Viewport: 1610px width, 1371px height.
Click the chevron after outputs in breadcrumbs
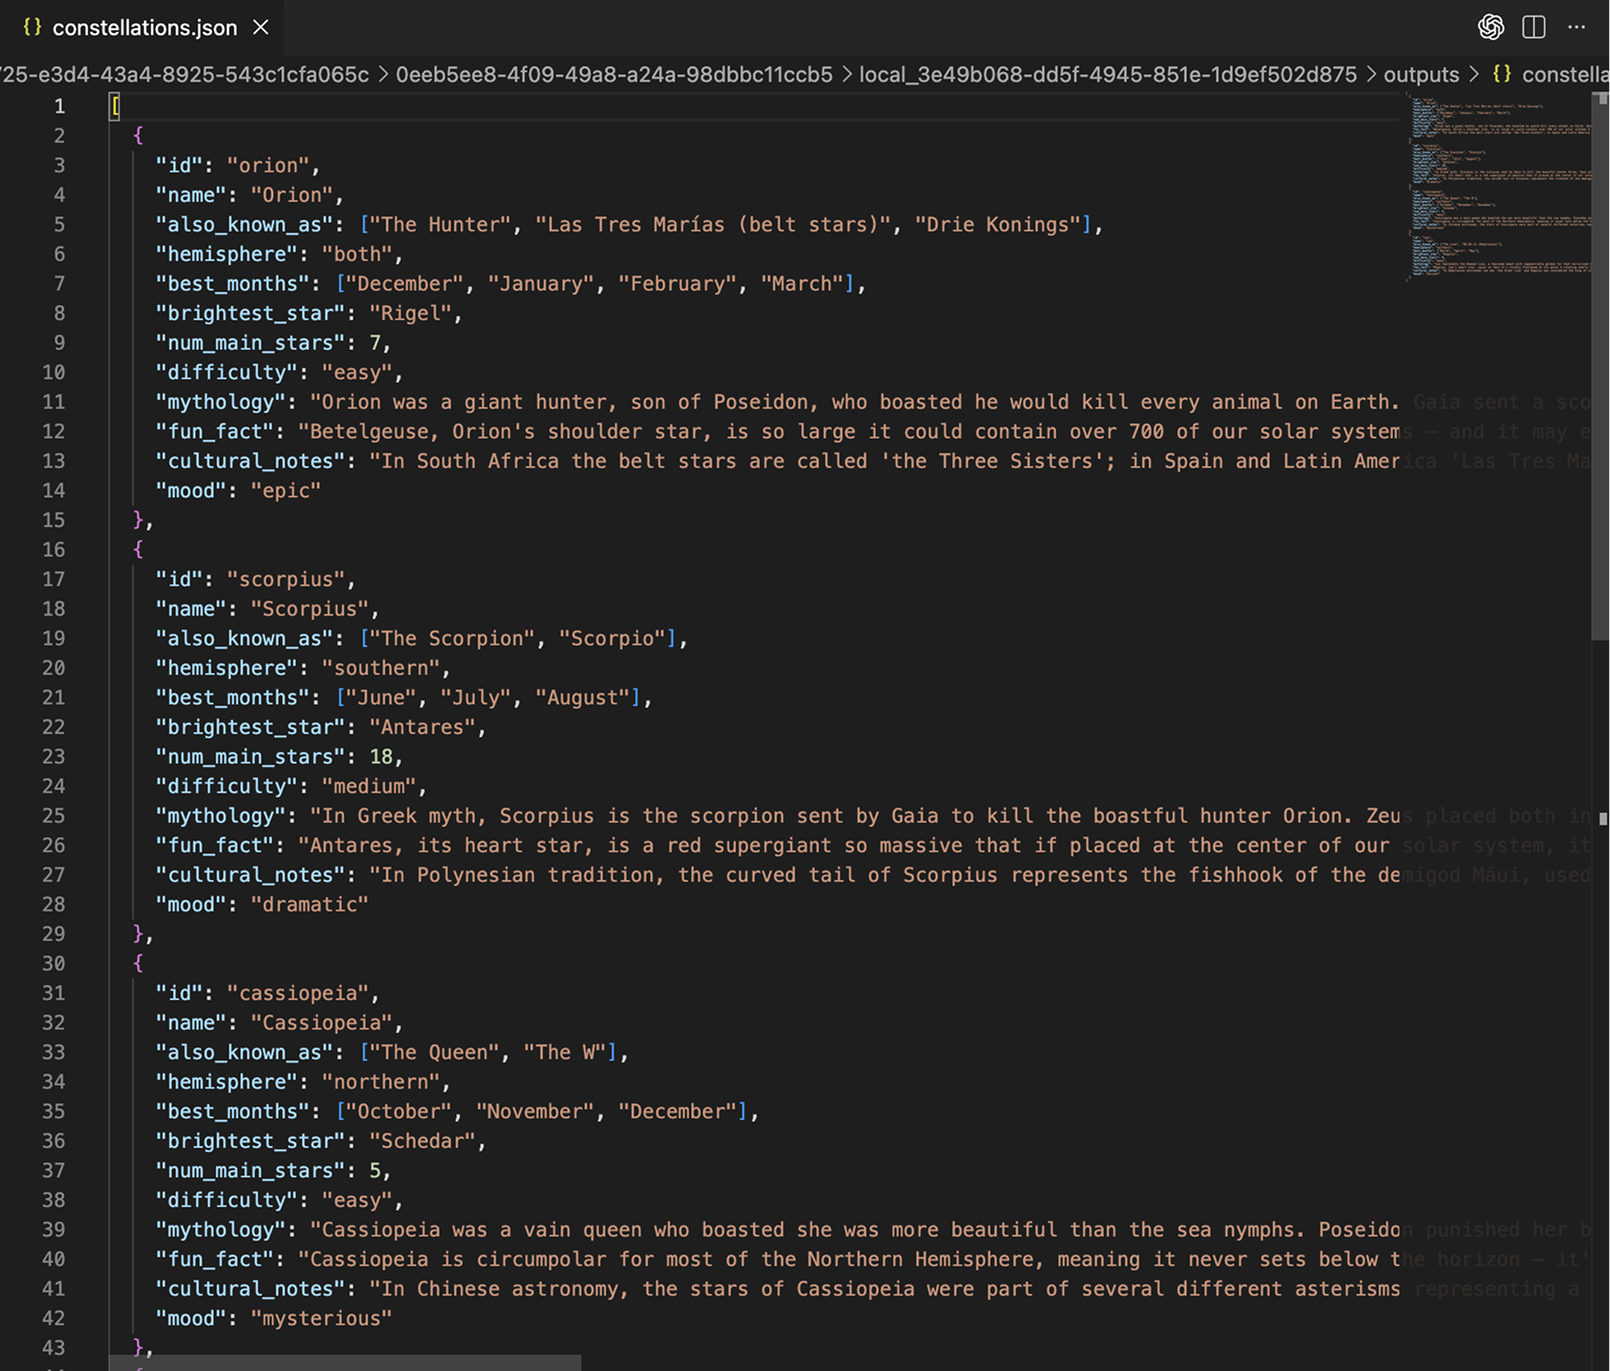1473,74
